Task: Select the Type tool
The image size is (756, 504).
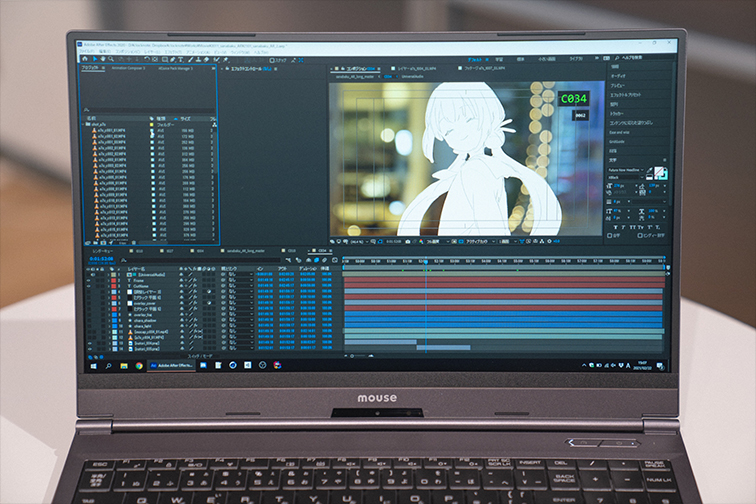Action: tap(181, 59)
